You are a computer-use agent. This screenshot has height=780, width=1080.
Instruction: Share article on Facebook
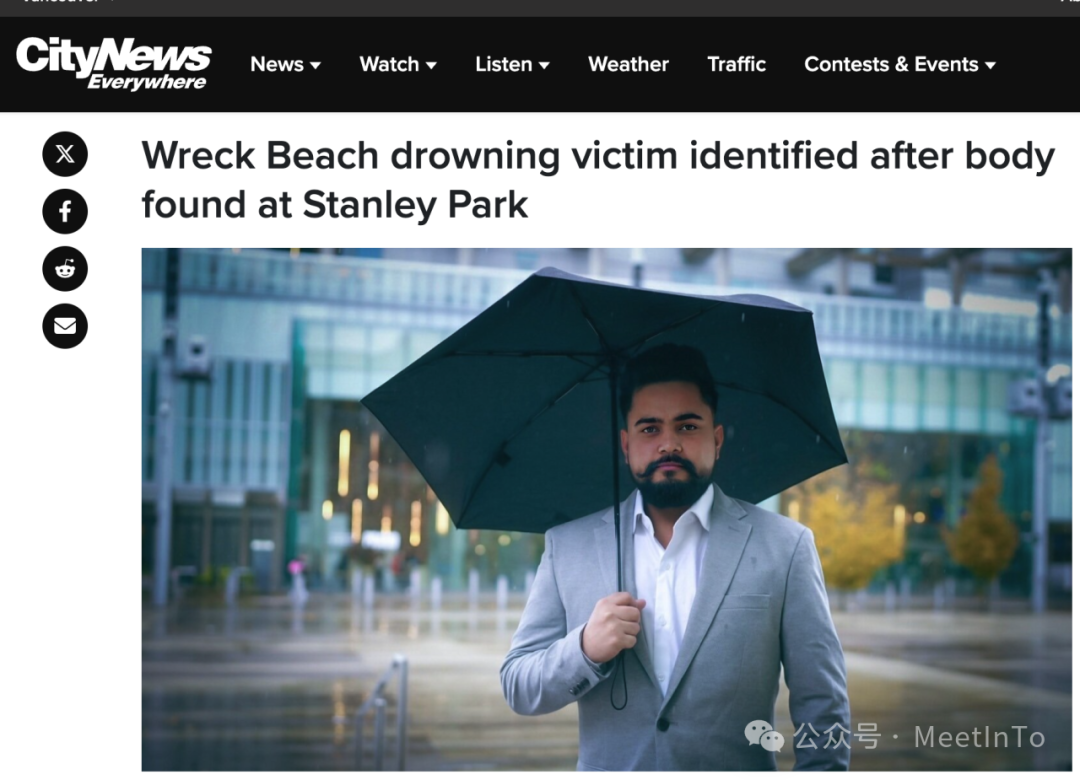pyautogui.click(x=65, y=211)
